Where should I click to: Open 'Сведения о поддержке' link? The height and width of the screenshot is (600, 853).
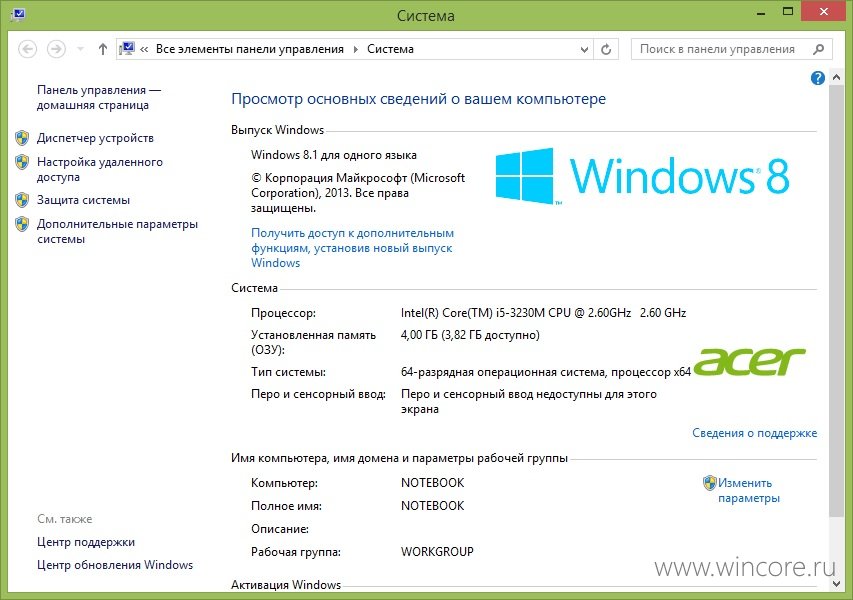(x=755, y=433)
